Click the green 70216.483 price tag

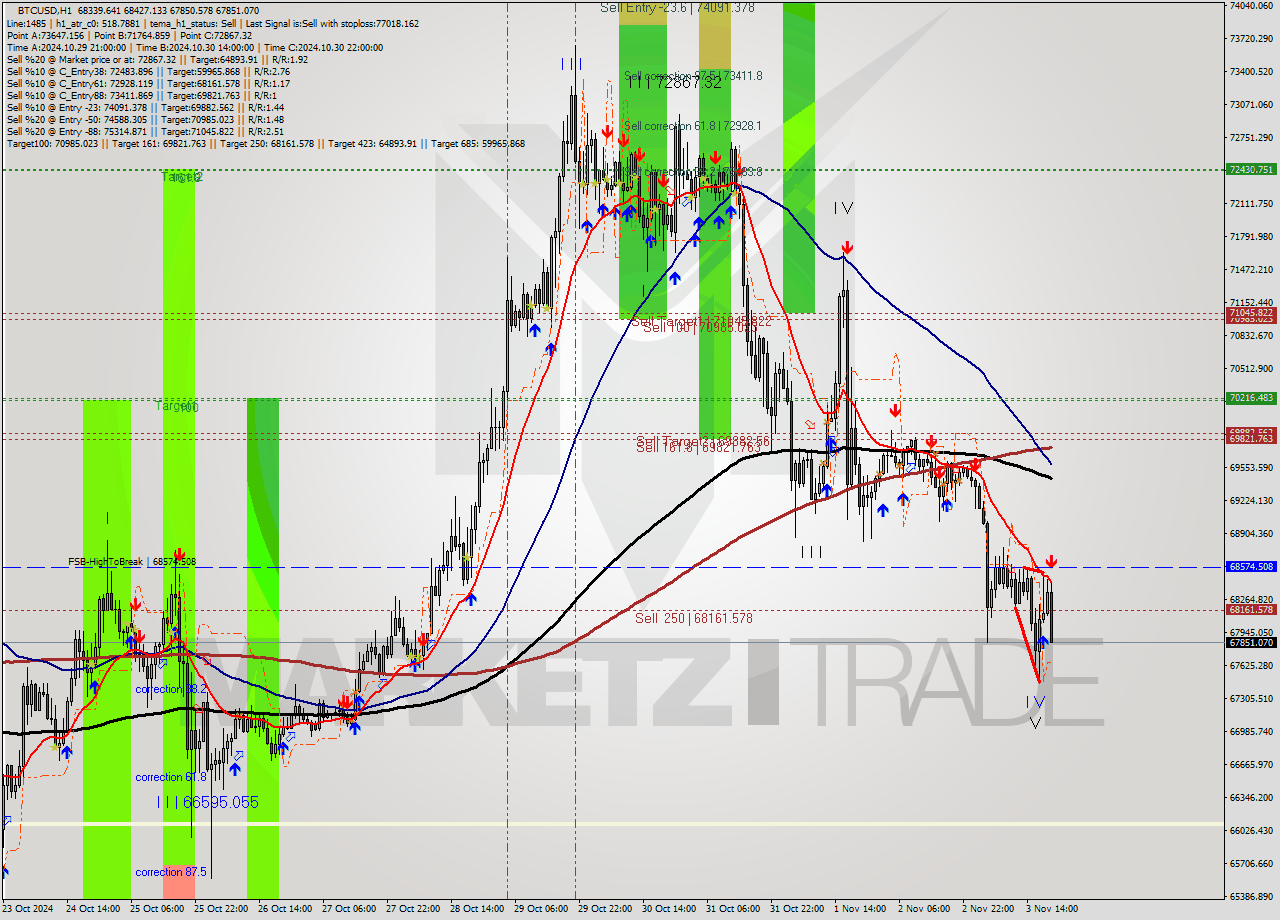click(1251, 398)
